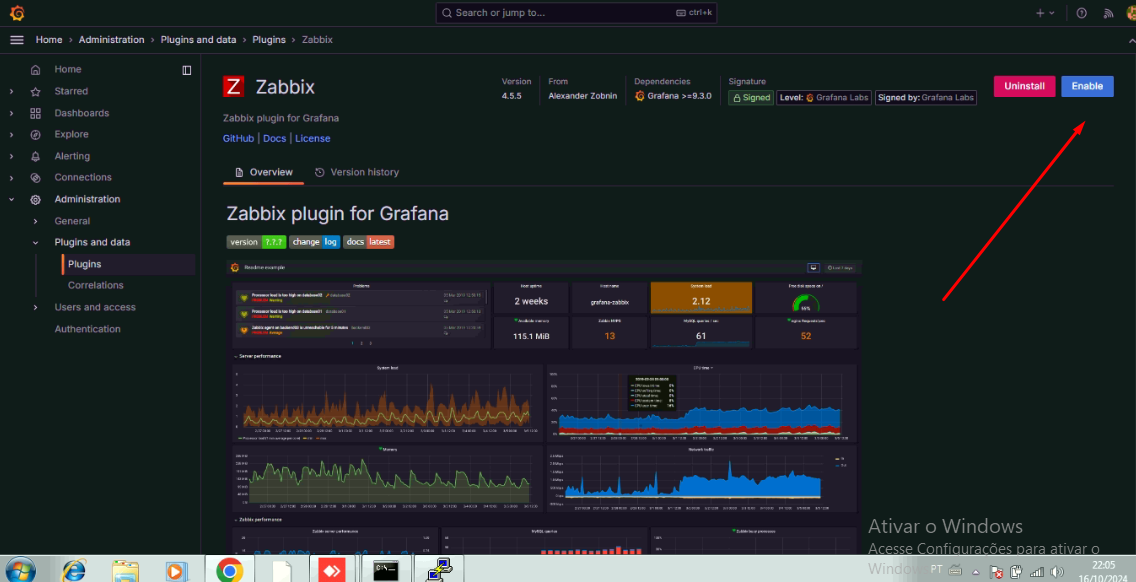Open the command prompt taskbar icon
The image size is (1136, 582).
coord(385,570)
